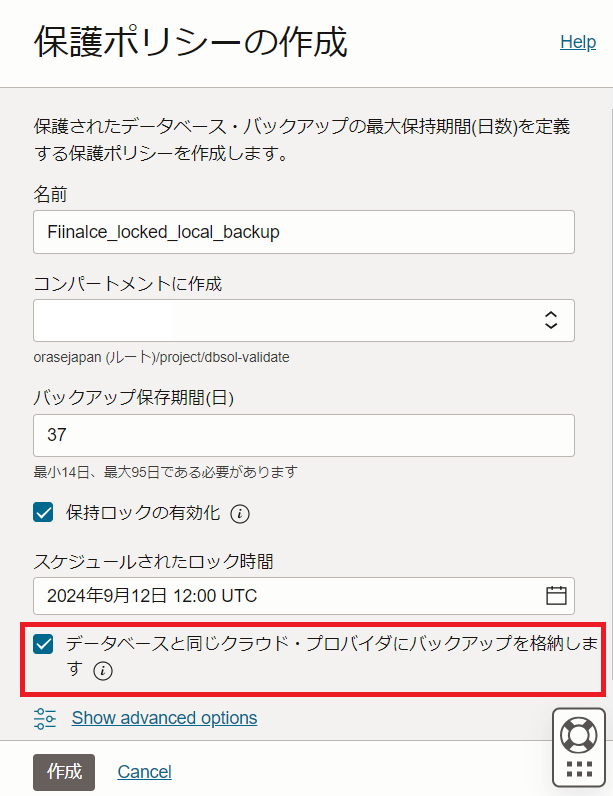Click the Cancel link

pyautogui.click(x=144, y=771)
